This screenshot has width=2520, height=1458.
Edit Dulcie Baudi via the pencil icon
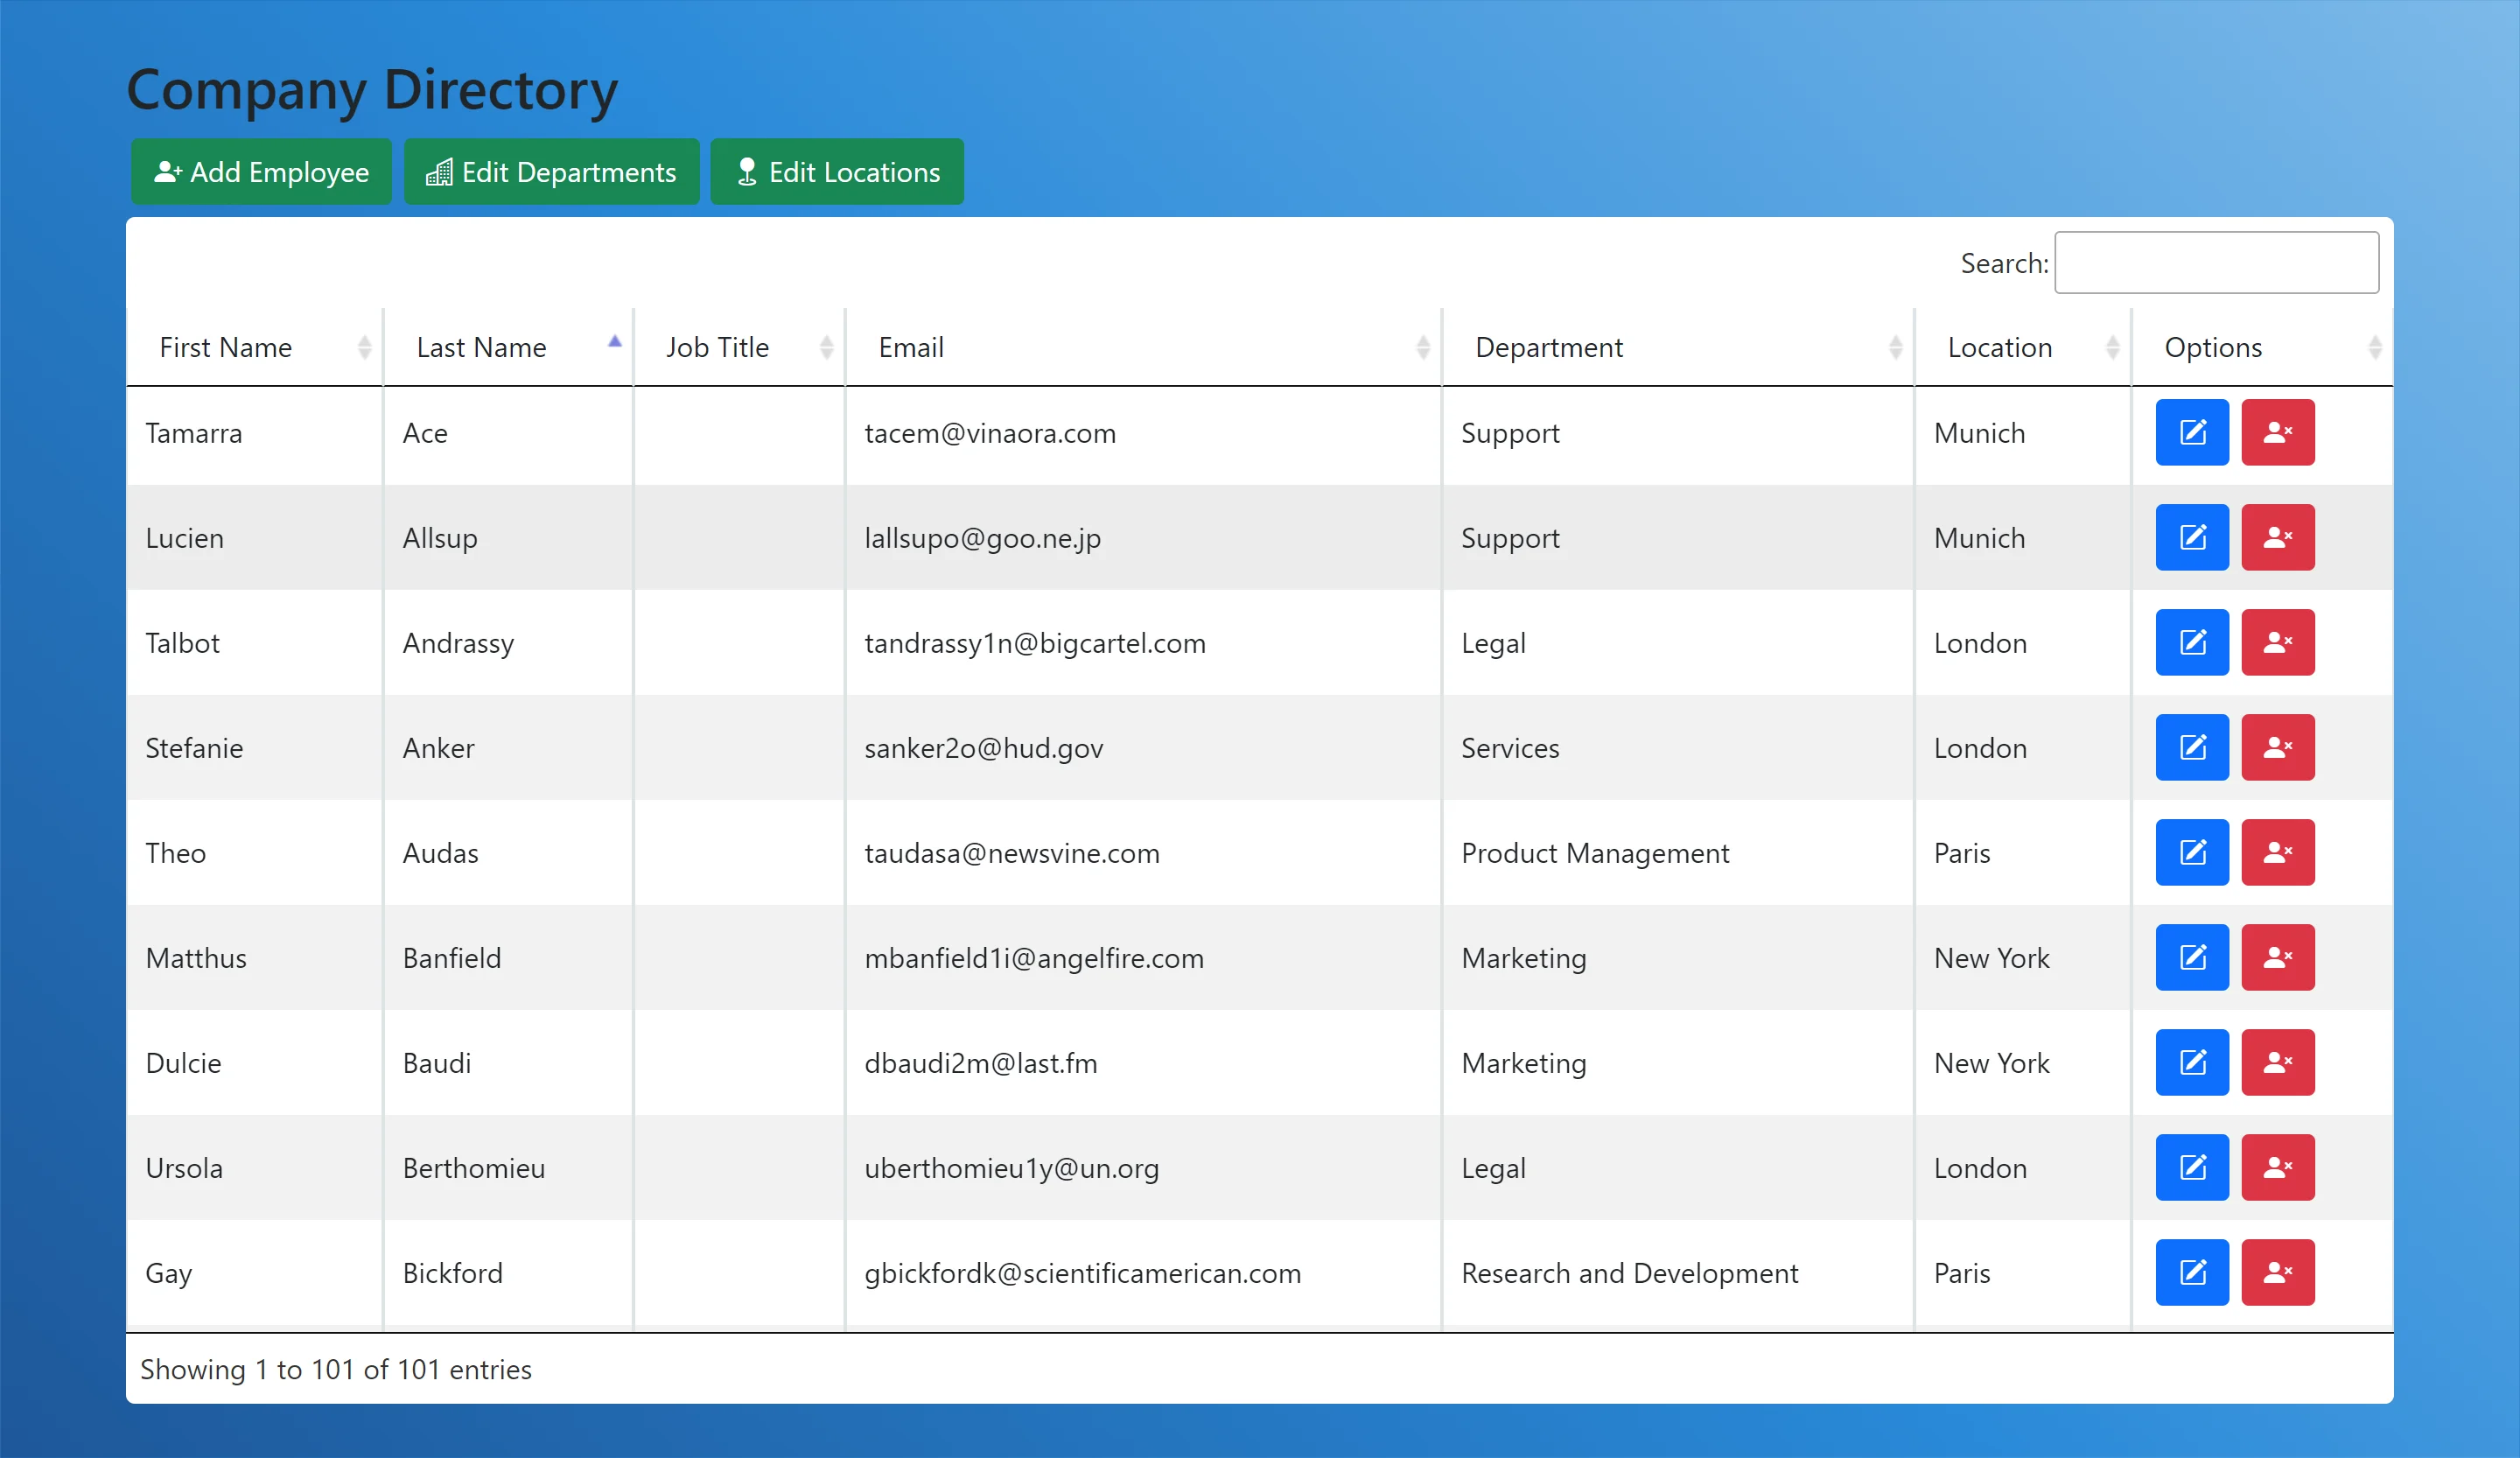pyautogui.click(x=2191, y=1062)
